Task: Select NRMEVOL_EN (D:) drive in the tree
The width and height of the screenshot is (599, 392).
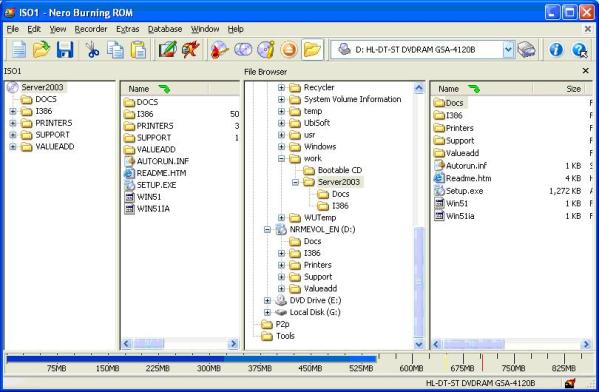Action: tap(322, 229)
